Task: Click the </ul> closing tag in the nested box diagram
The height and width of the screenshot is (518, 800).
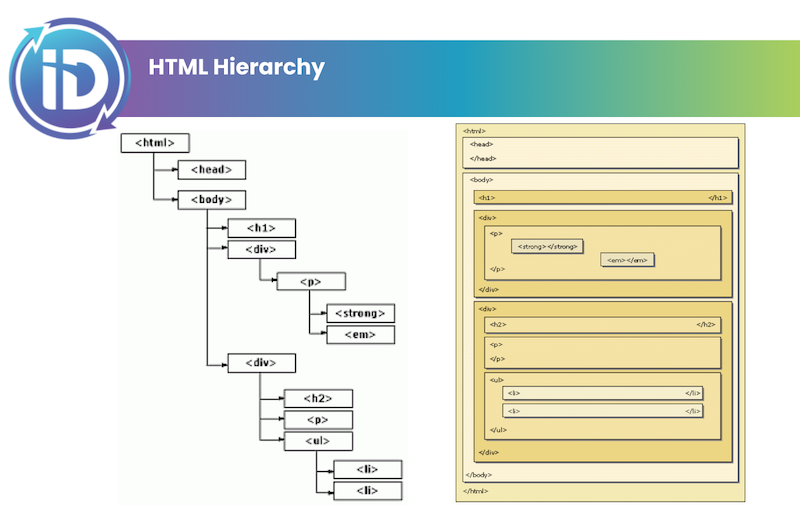Action: click(498, 430)
